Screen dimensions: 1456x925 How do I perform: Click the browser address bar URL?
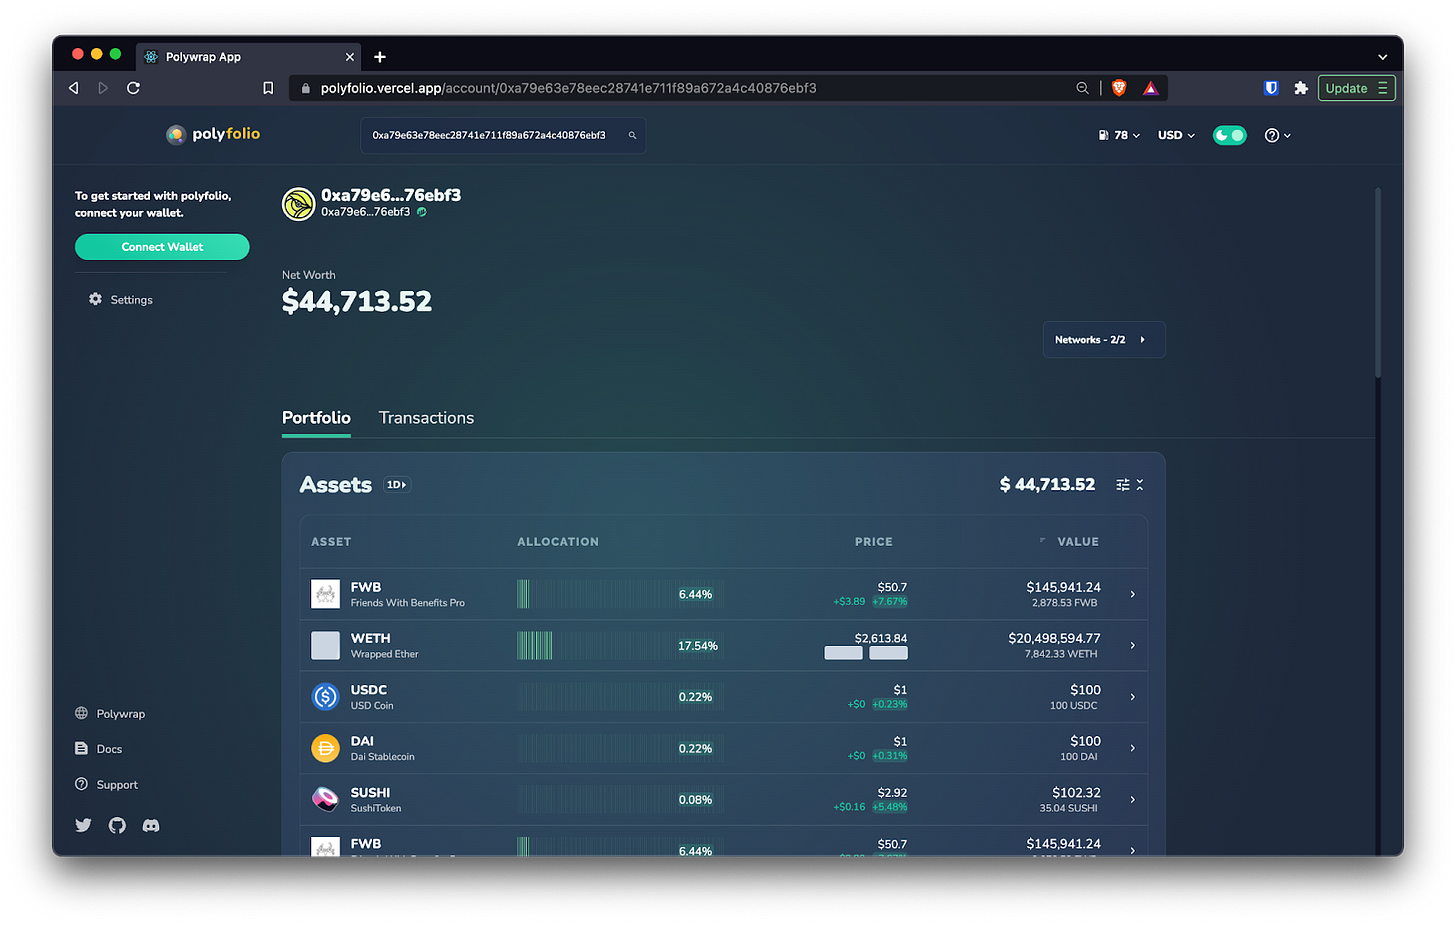tap(568, 88)
